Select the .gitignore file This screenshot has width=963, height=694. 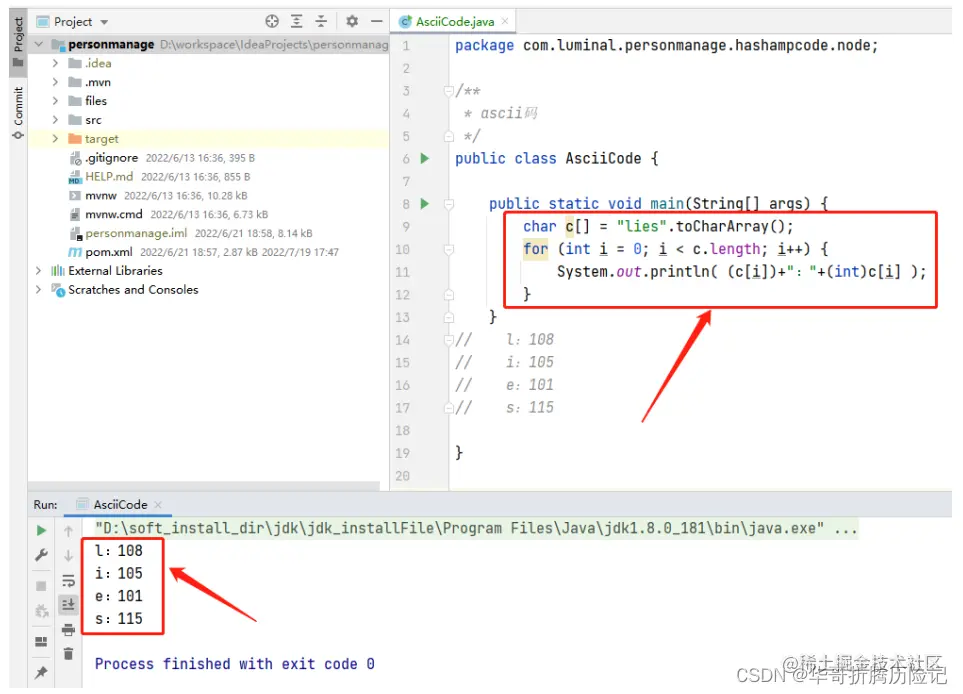pyautogui.click(x=112, y=158)
